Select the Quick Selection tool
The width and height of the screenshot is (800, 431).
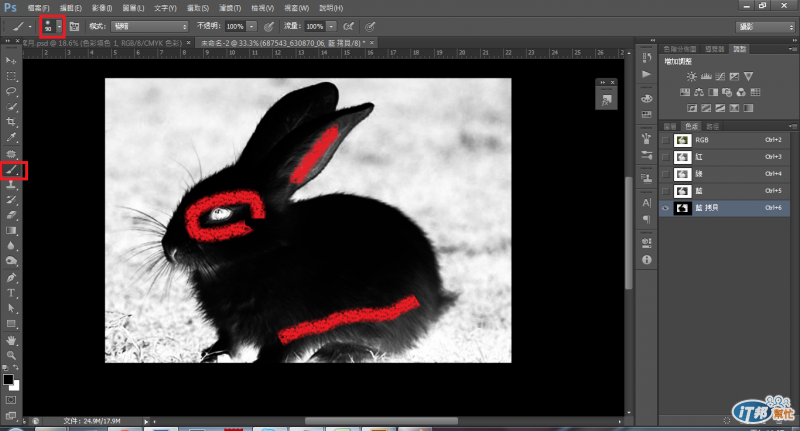[x=11, y=107]
